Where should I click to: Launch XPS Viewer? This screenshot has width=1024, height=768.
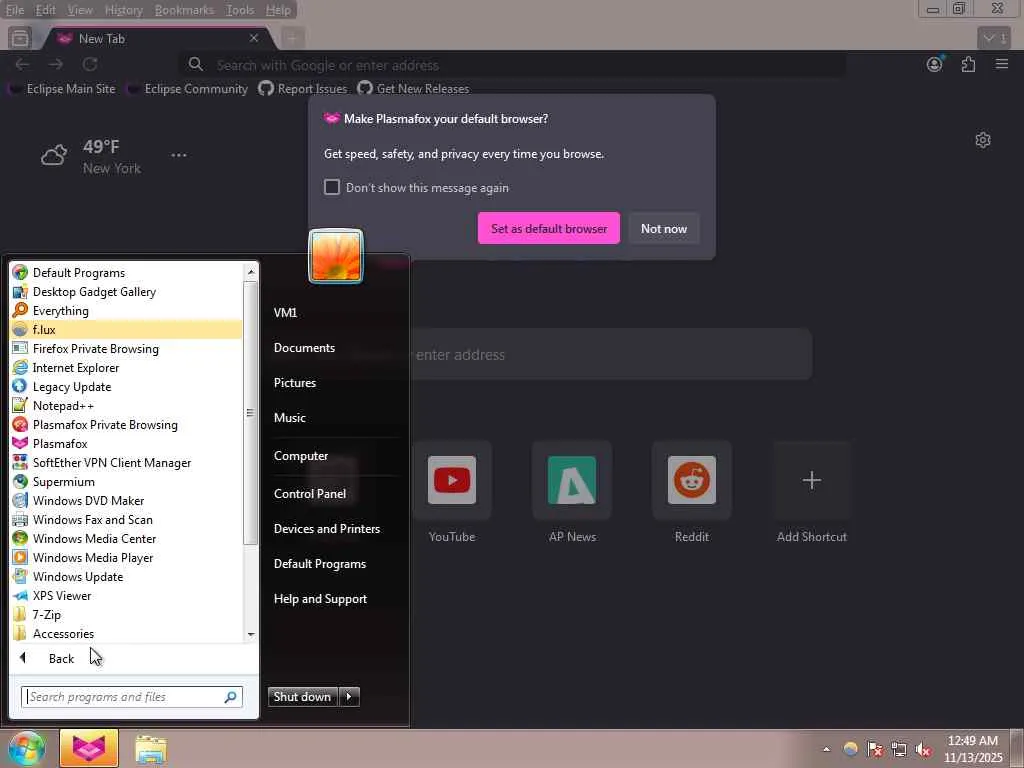pos(126,595)
